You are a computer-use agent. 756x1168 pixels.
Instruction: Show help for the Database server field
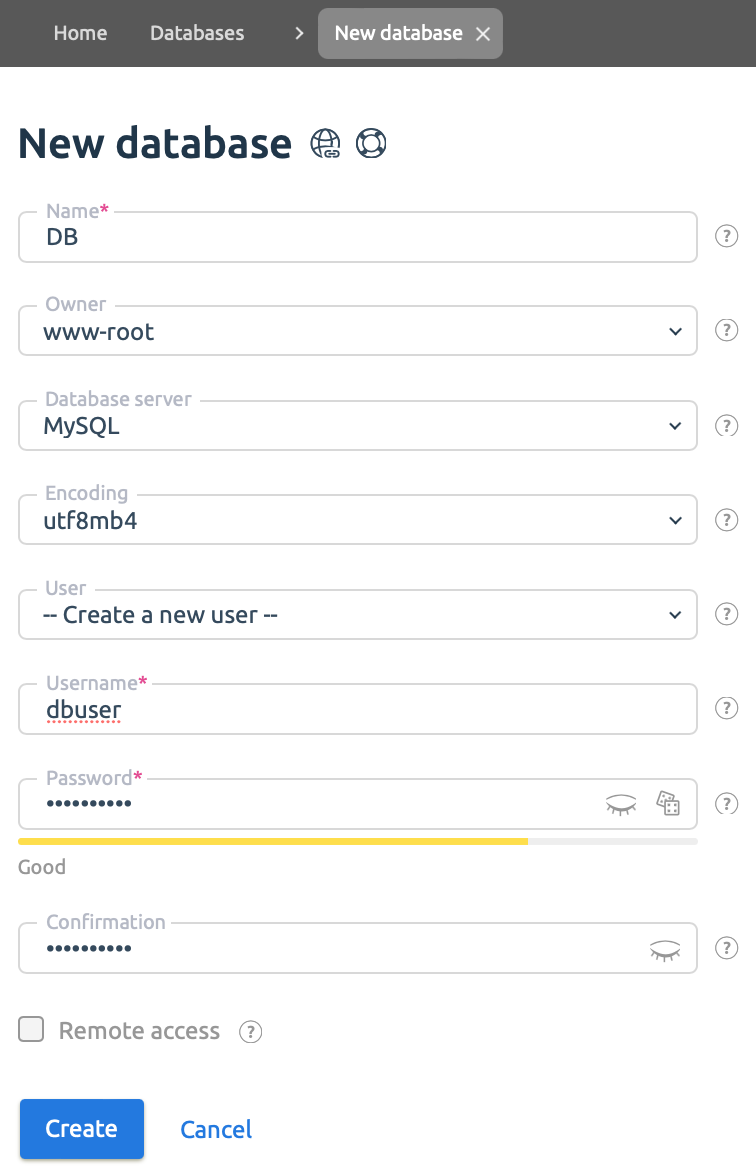click(x=726, y=425)
